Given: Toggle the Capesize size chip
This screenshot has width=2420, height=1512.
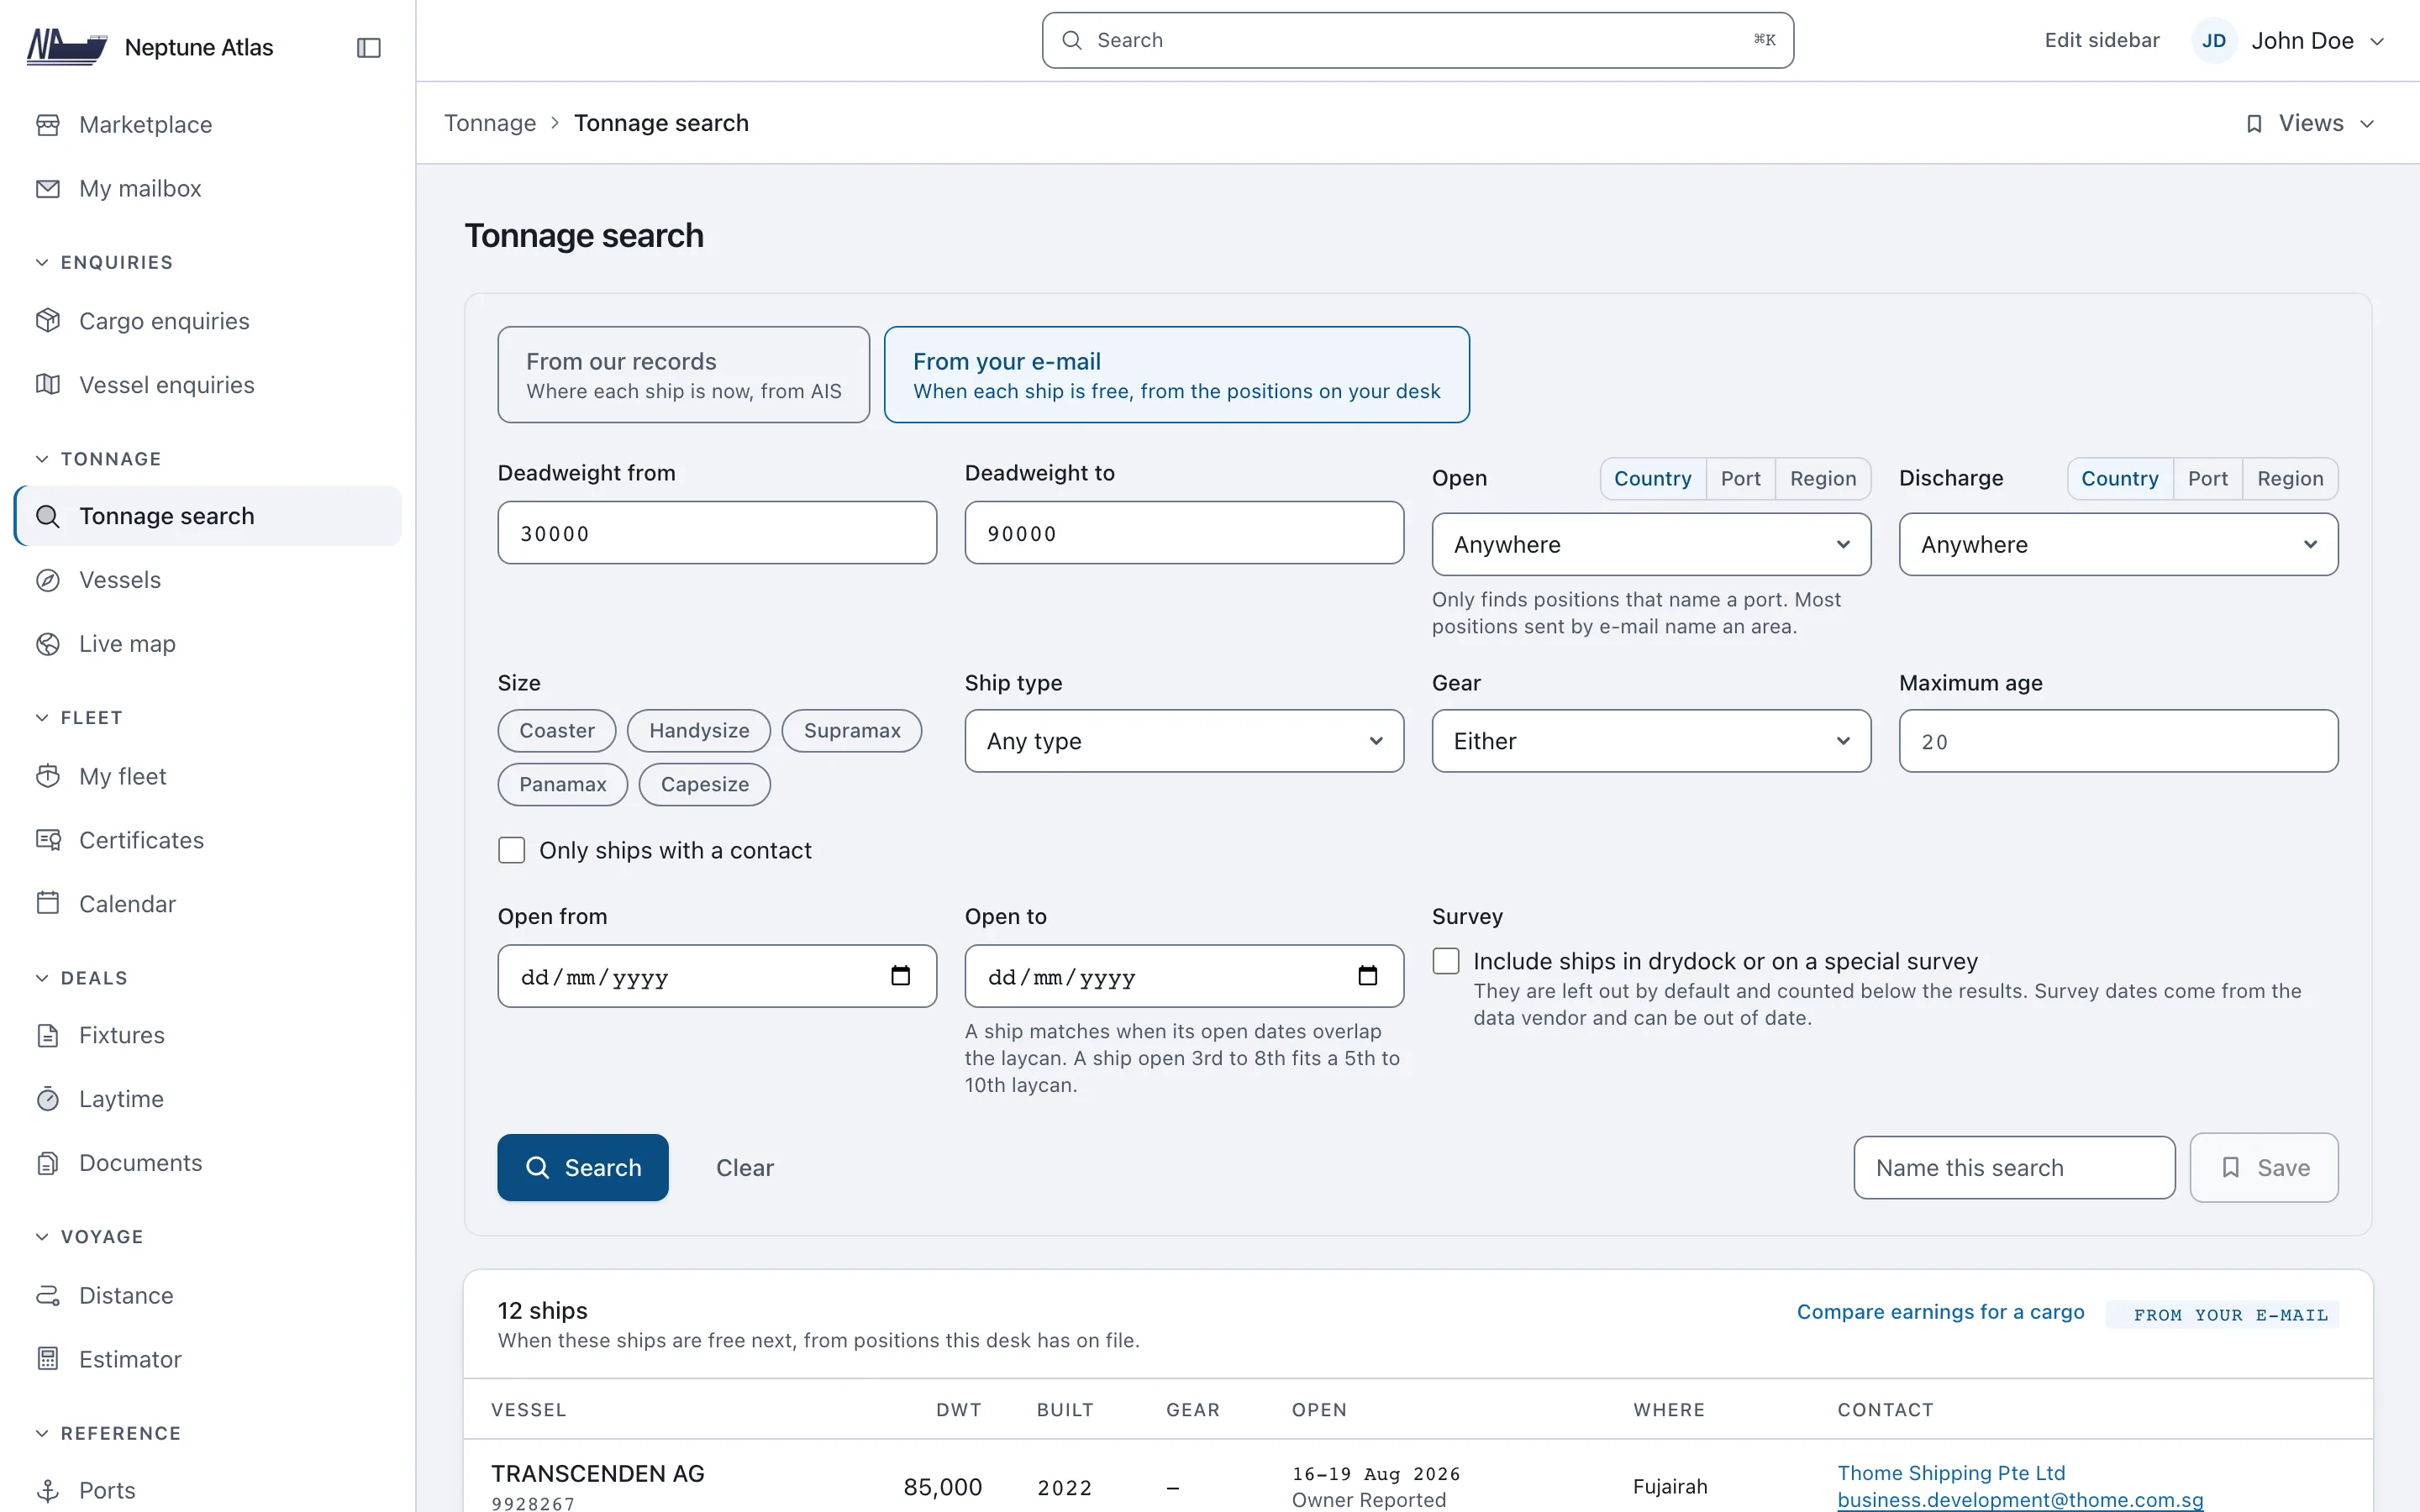Looking at the screenshot, I should [x=704, y=785].
